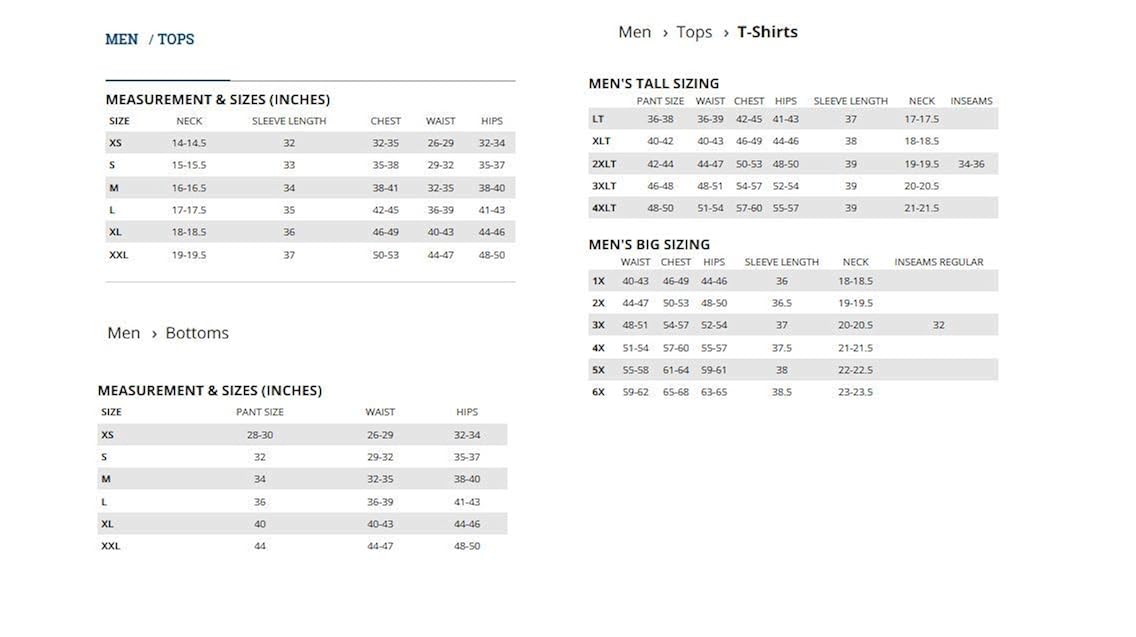Click the blue TOPS breadcrumb link
Screen dimensions: 1136x637
tap(176, 39)
